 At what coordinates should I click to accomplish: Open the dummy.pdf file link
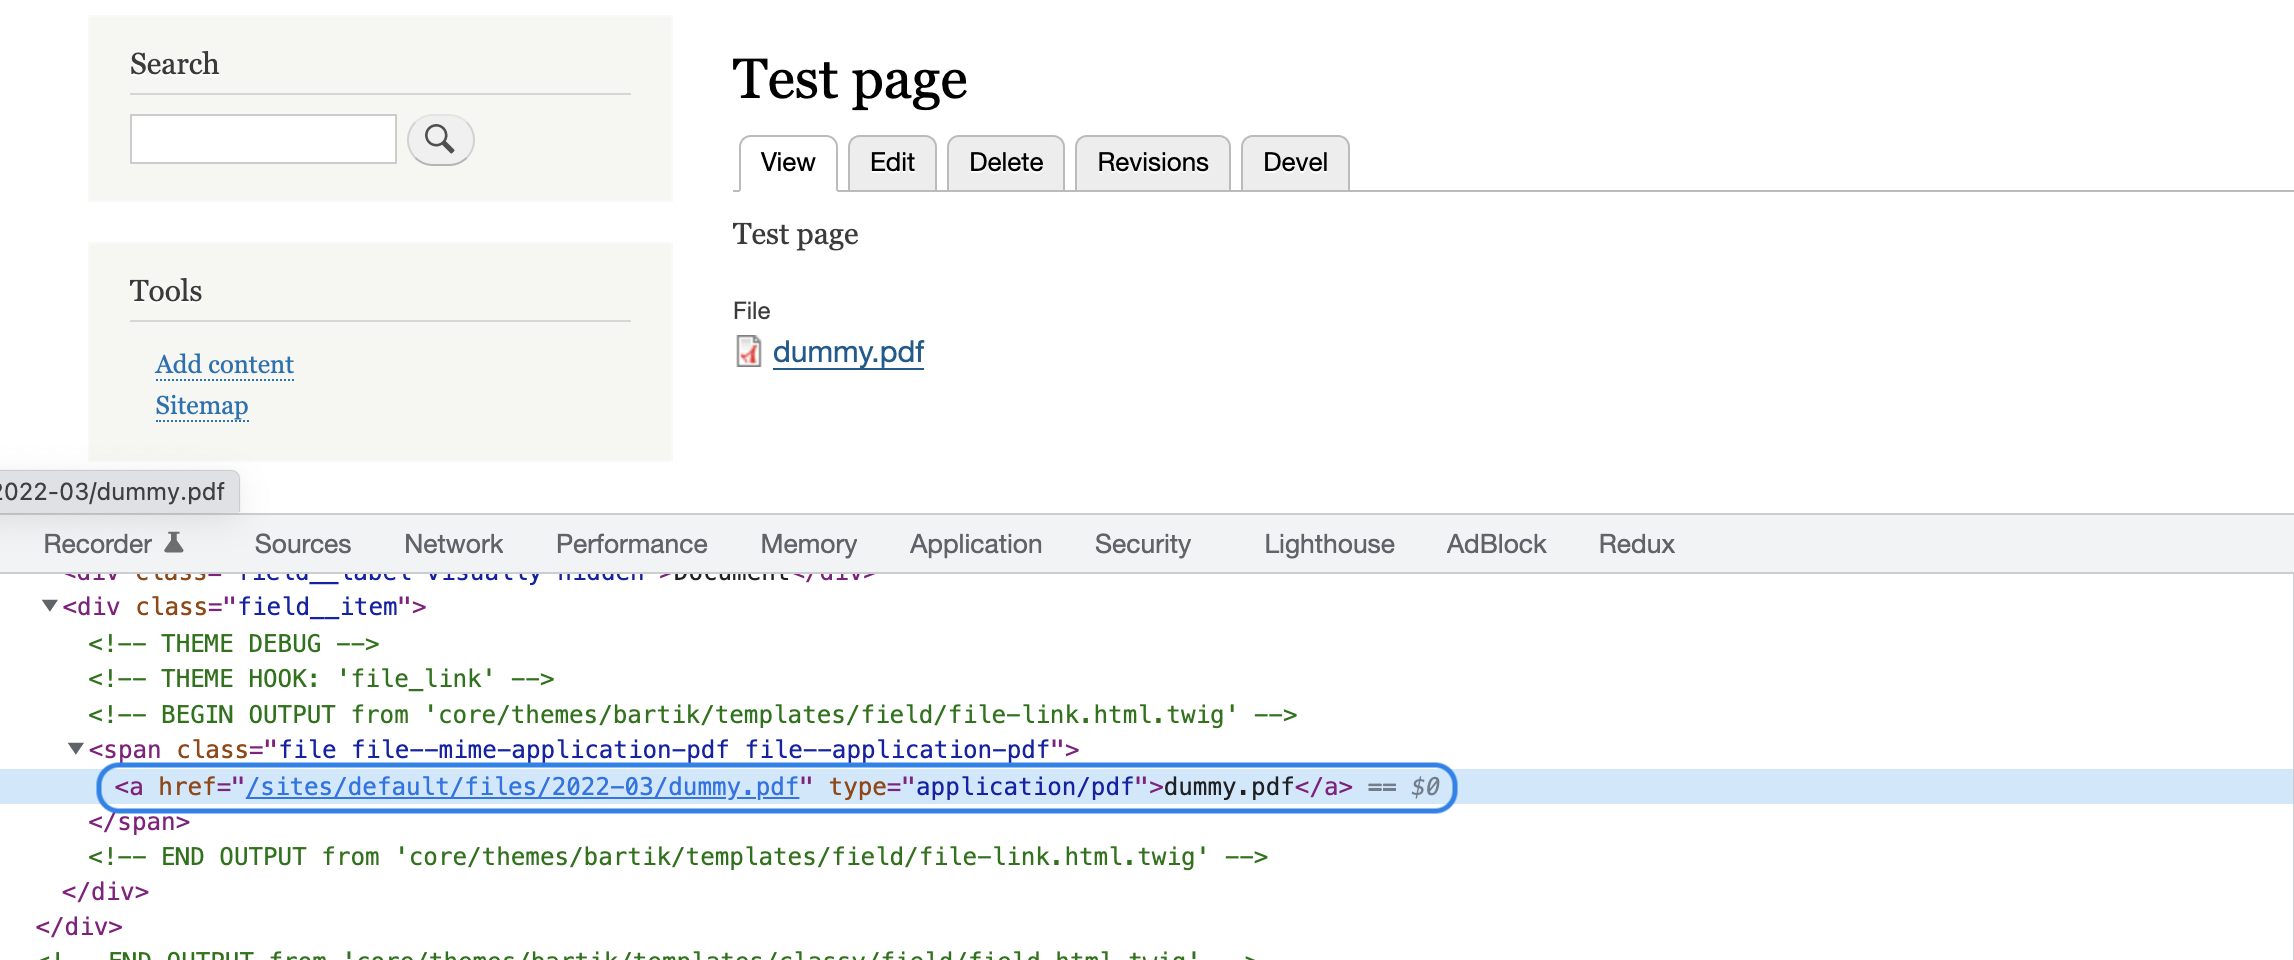(x=848, y=352)
